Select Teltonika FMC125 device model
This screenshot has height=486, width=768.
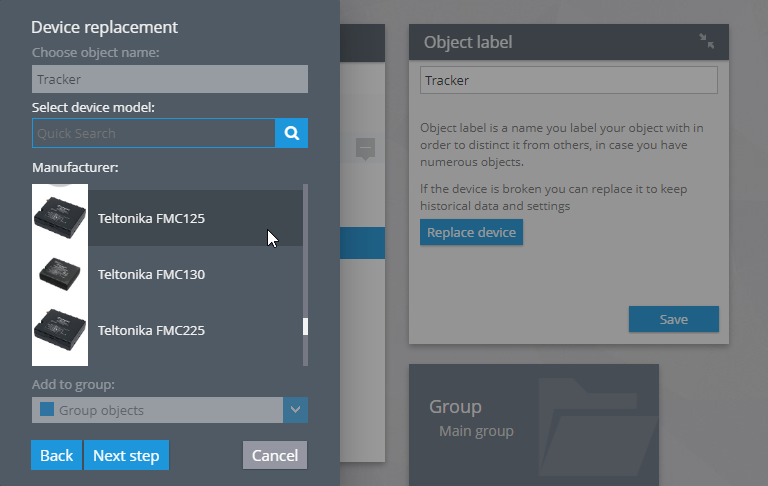point(167,218)
